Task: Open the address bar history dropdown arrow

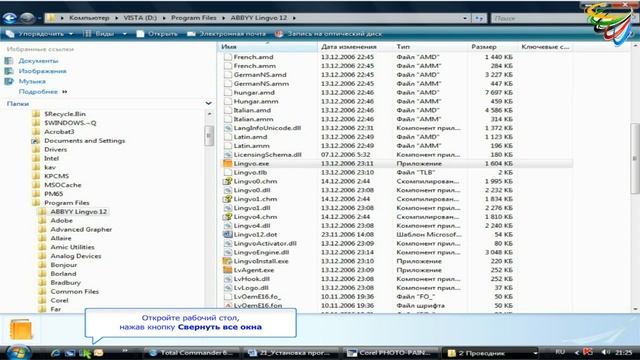Action: [465, 18]
